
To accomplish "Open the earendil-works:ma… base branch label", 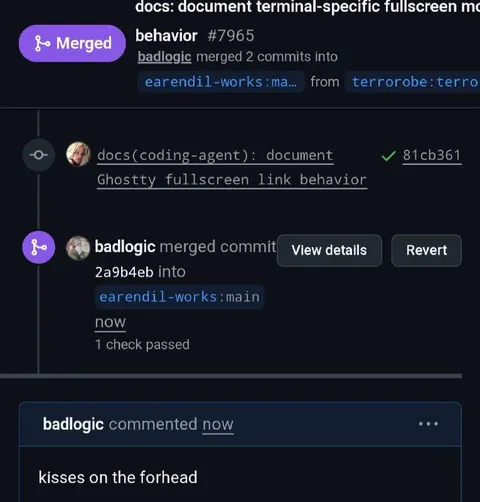I will 221,82.
